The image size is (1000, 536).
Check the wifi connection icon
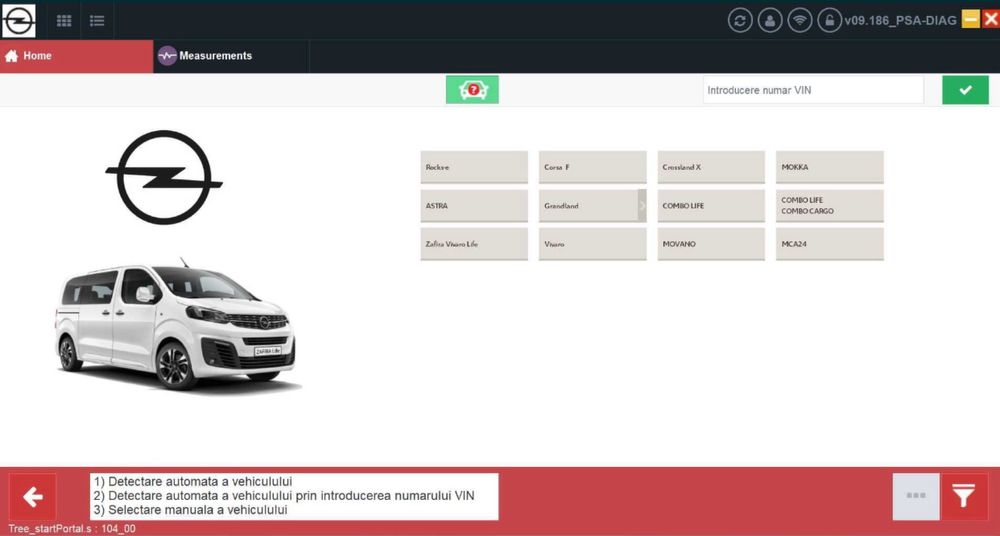800,20
